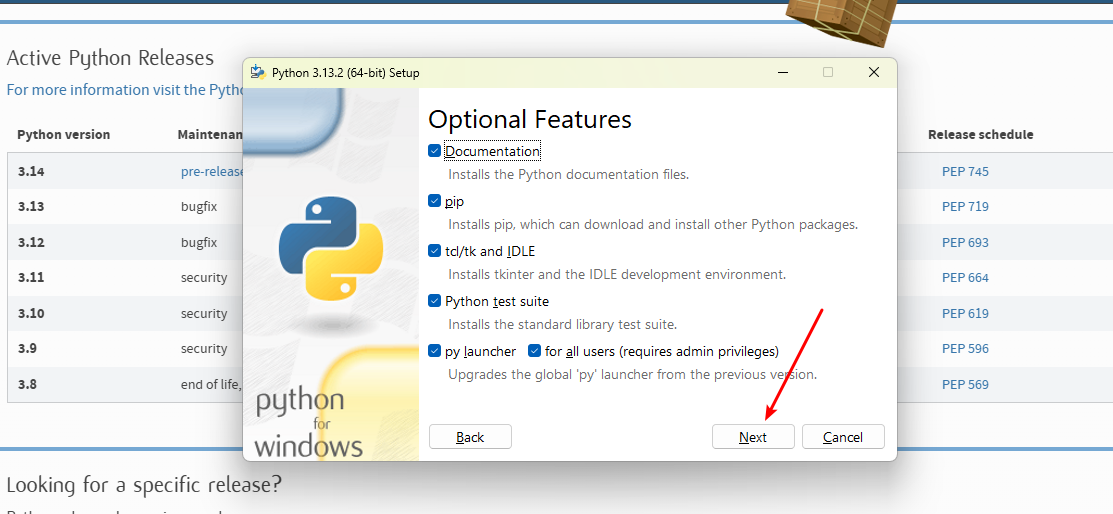The height and width of the screenshot is (514, 1113).
Task: Open the PEP 745 release schedule link
Action: click(964, 171)
